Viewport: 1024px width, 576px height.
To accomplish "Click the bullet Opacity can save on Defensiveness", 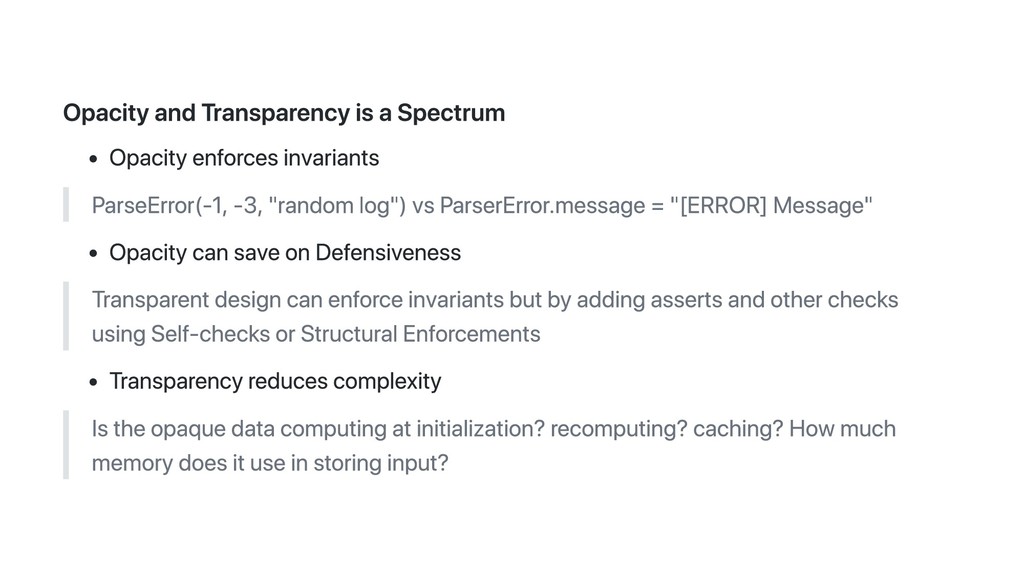I will coord(285,253).
